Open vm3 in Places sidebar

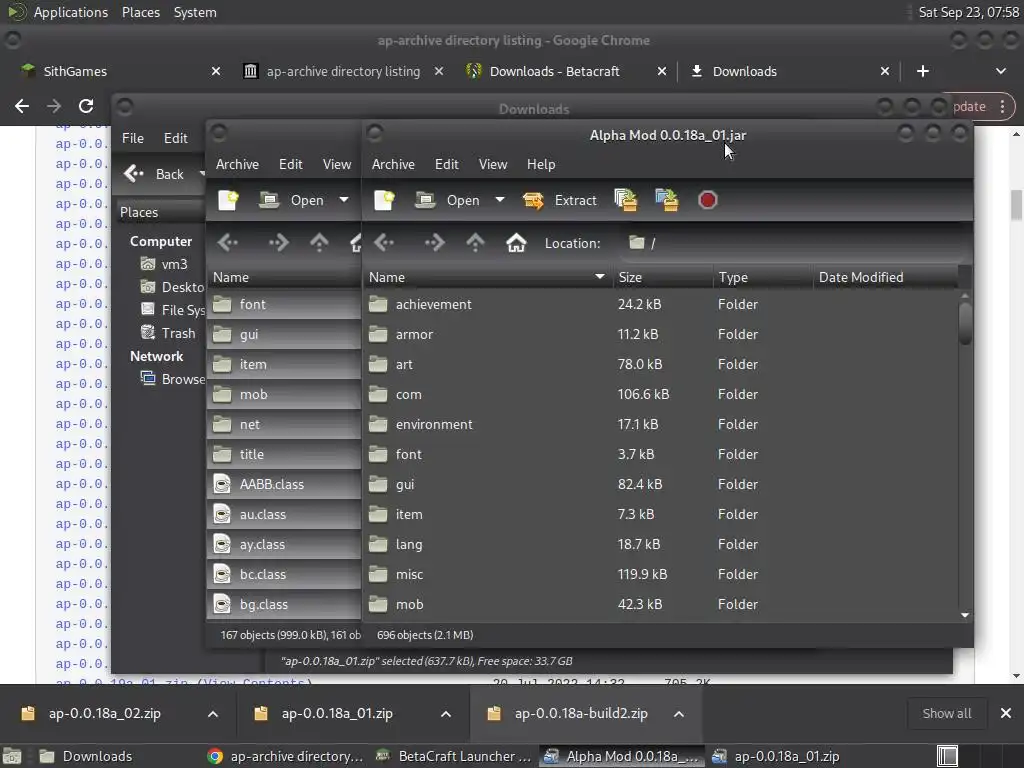coord(174,264)
